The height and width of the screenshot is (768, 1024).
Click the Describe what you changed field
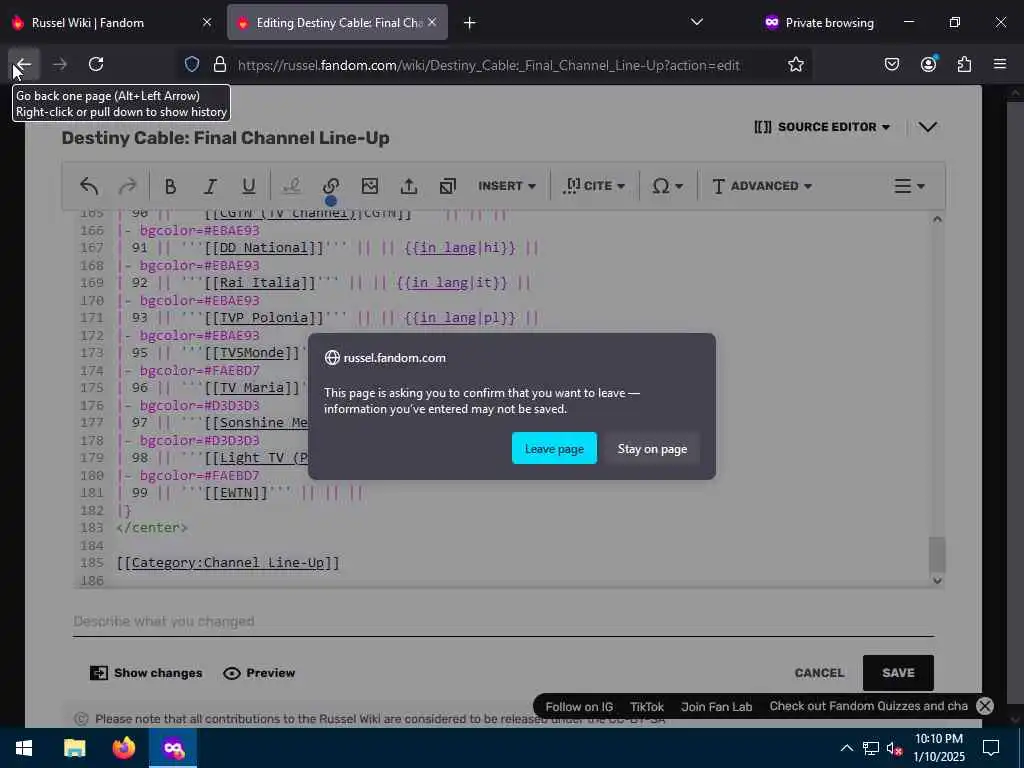pos(504,621)
